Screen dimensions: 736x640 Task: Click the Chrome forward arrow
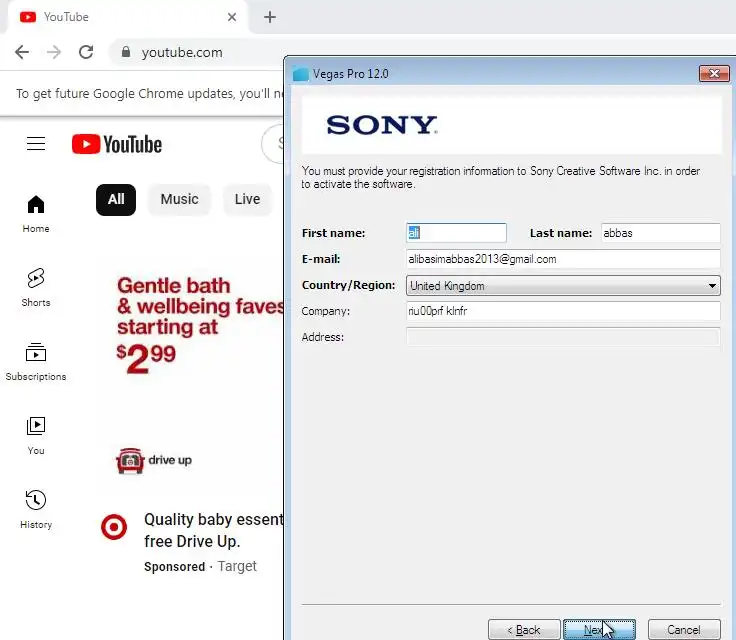point(54,52)
